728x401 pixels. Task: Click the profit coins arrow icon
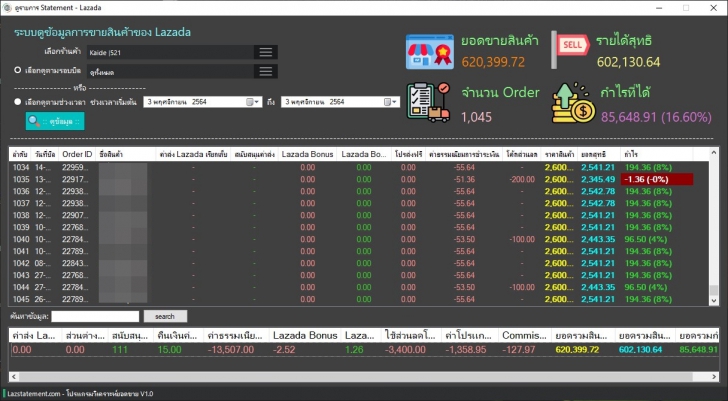tap(573, 103)
